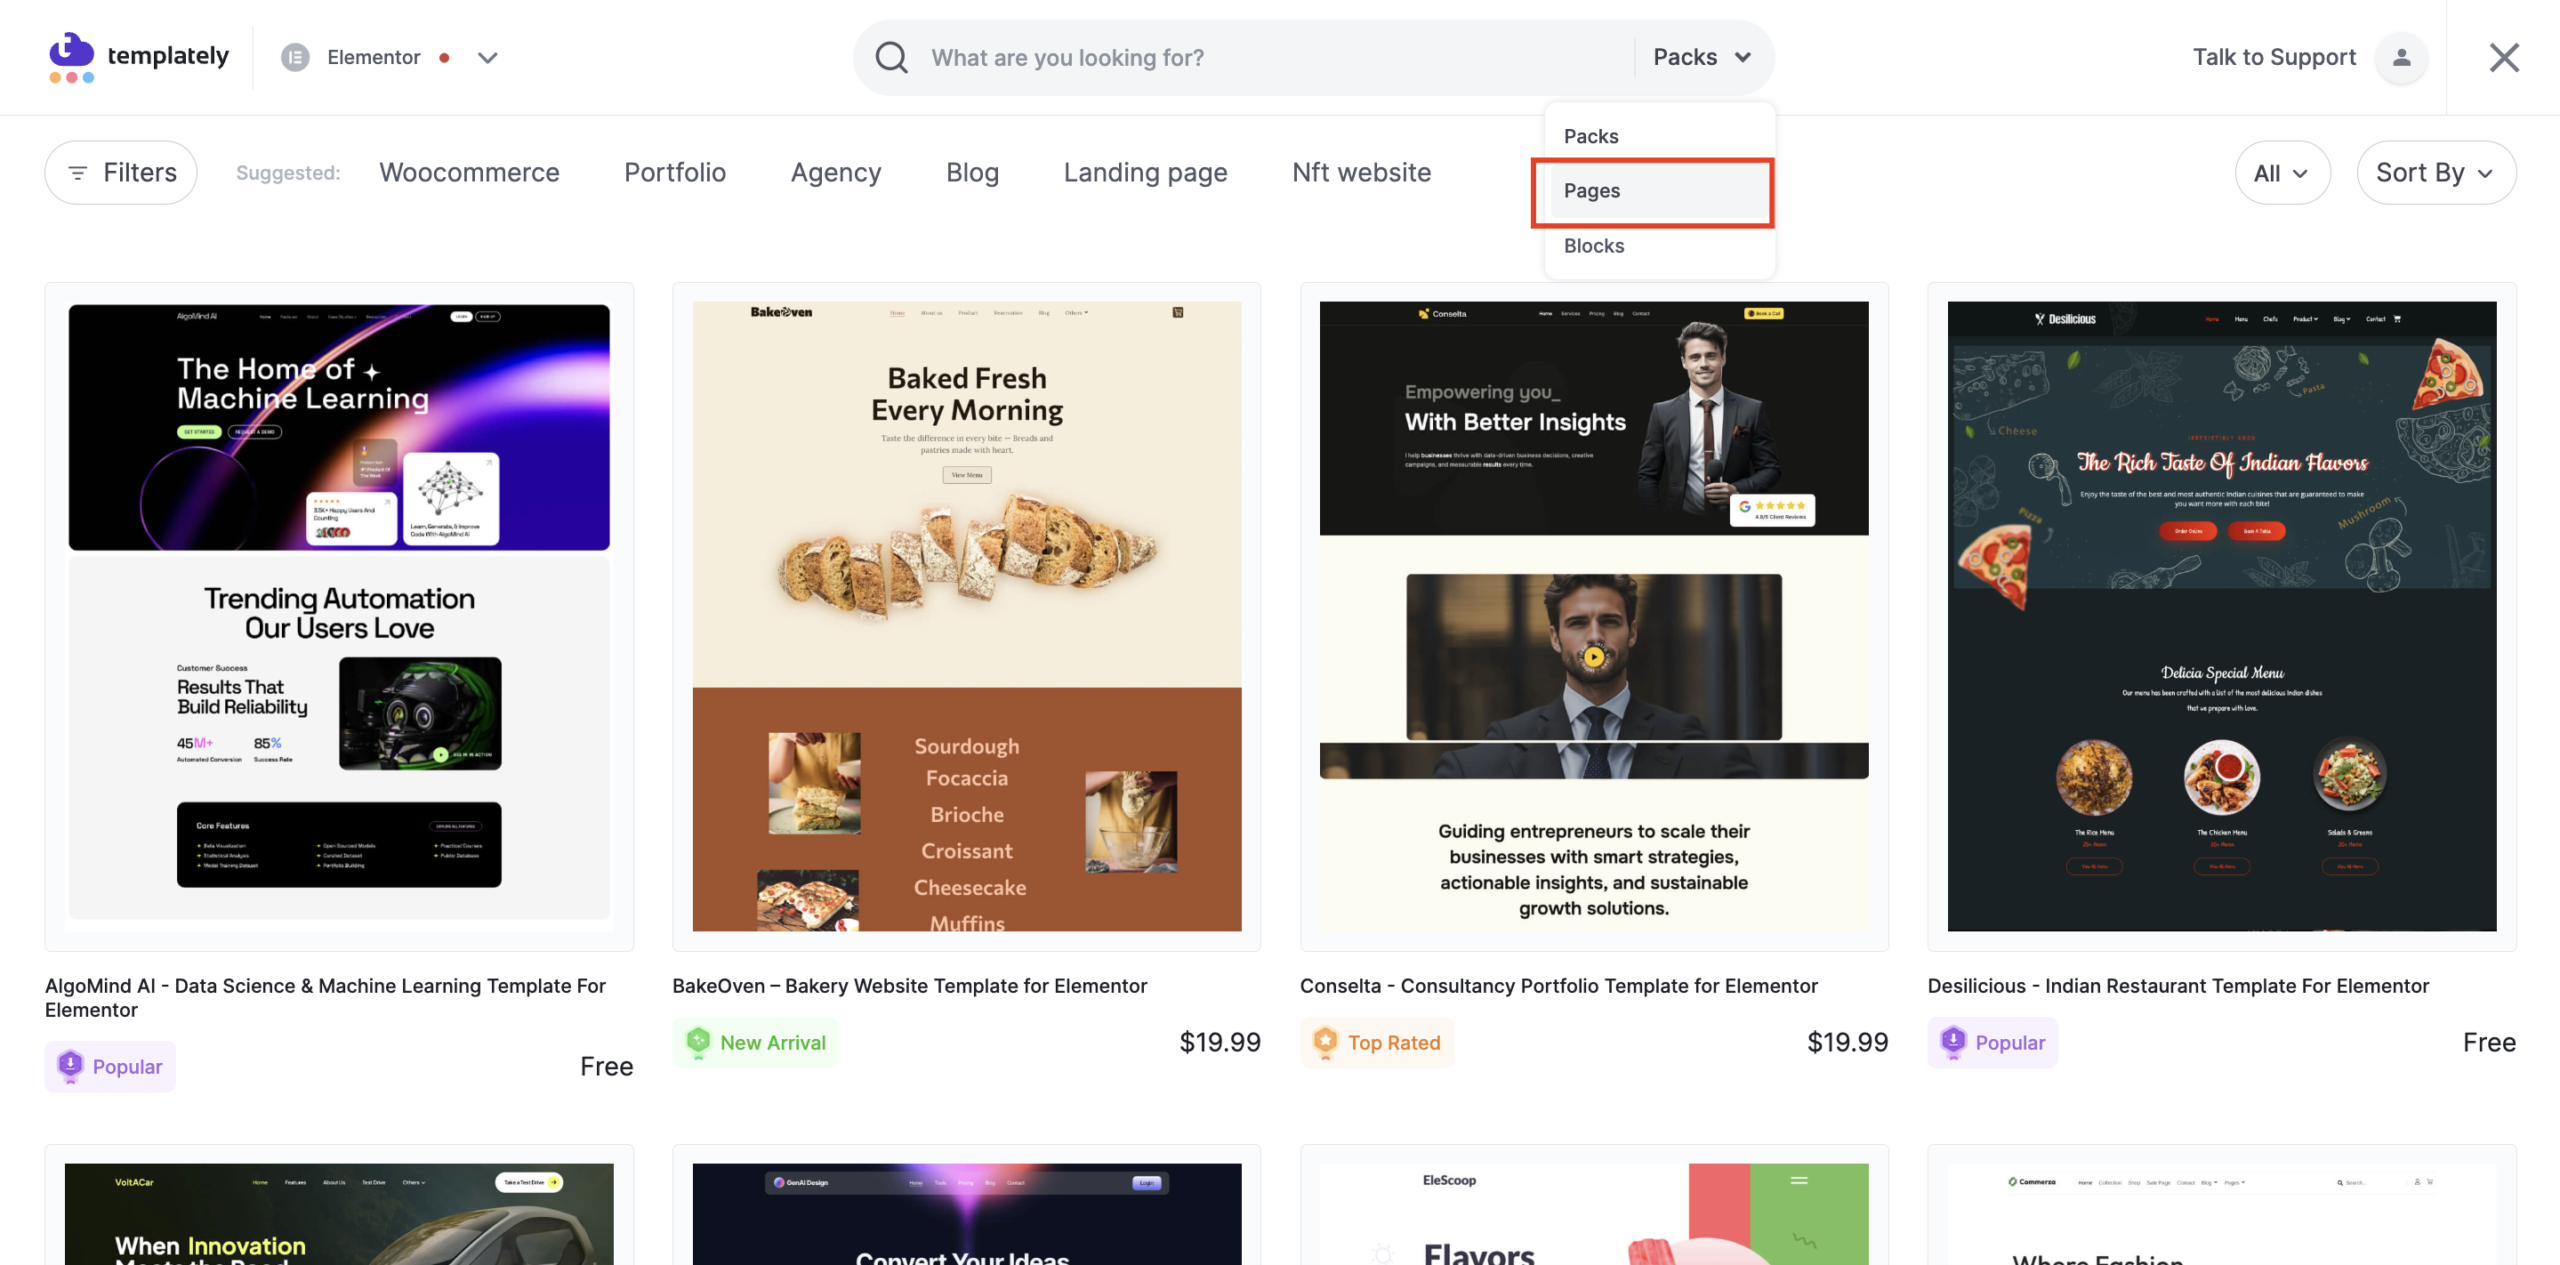Select the Nft website suggested category

1361,172
